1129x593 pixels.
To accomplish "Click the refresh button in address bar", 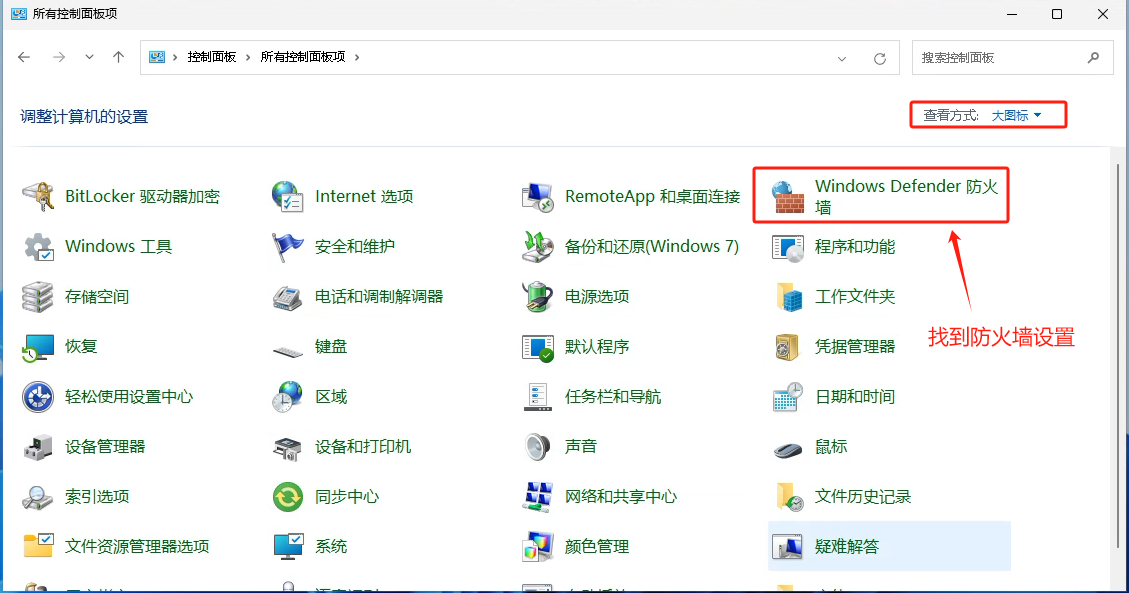I will [x=880, y=58].
